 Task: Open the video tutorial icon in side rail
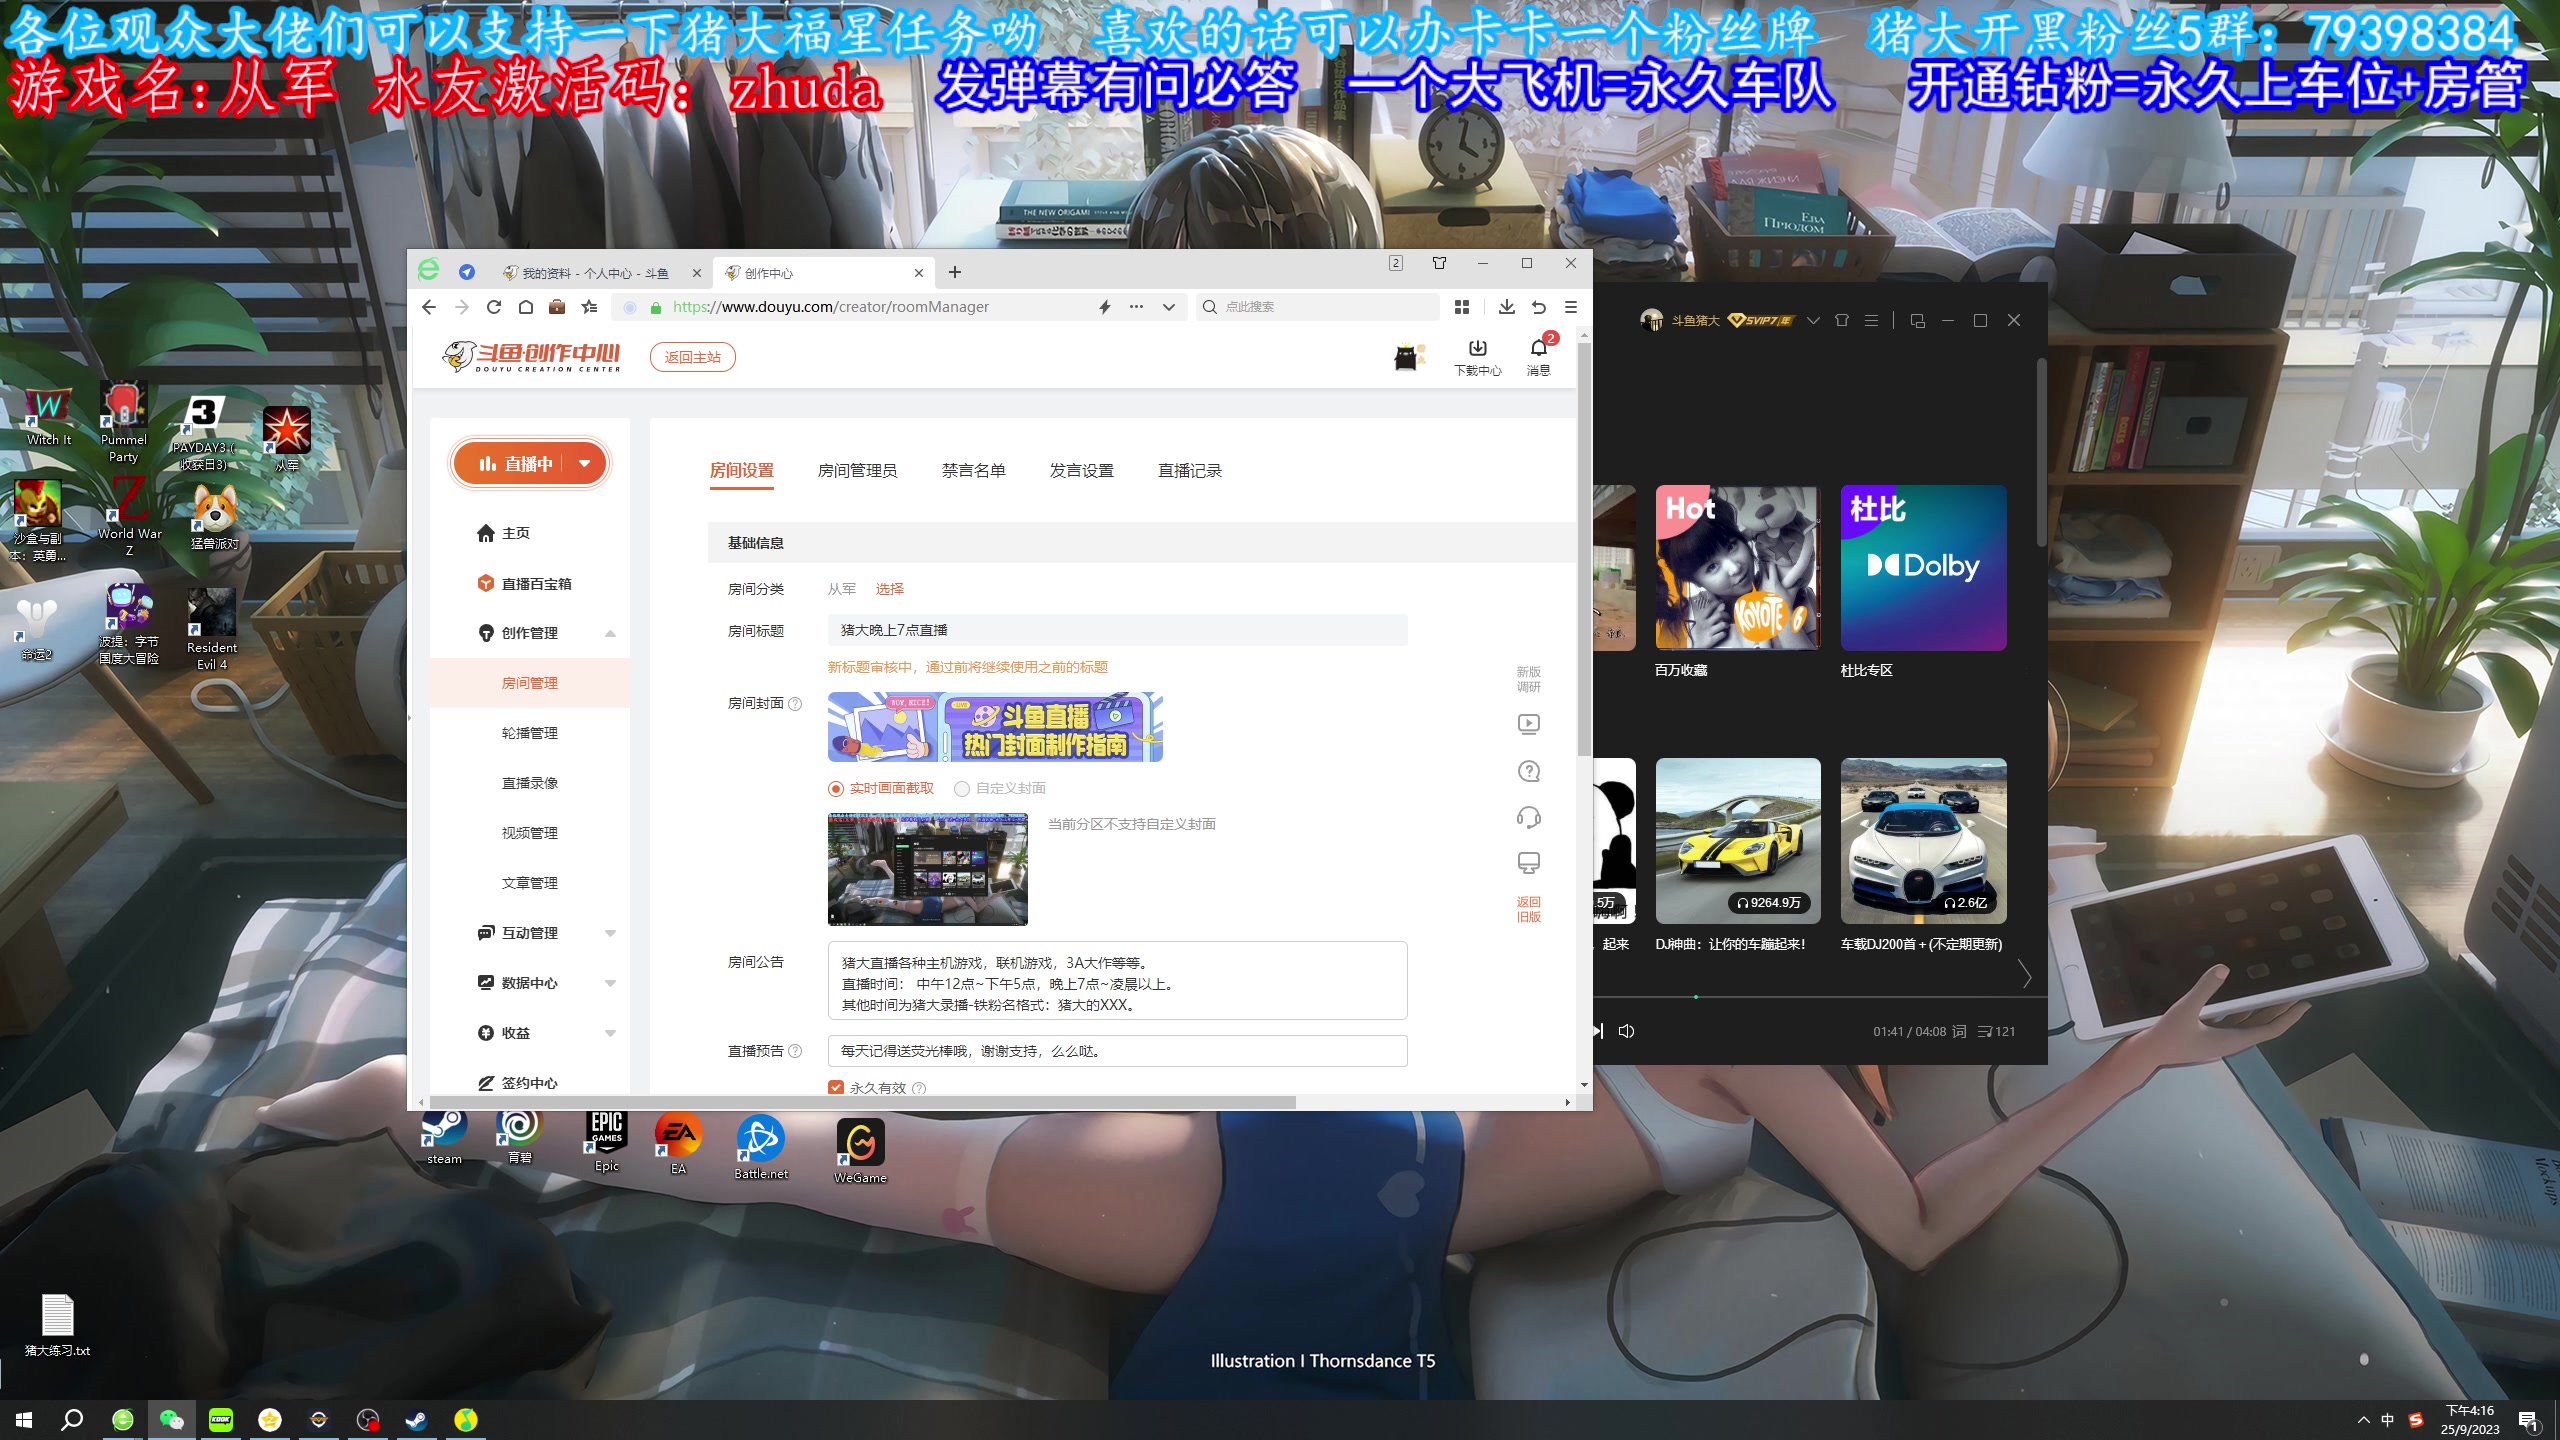(x=1528, y=724)
